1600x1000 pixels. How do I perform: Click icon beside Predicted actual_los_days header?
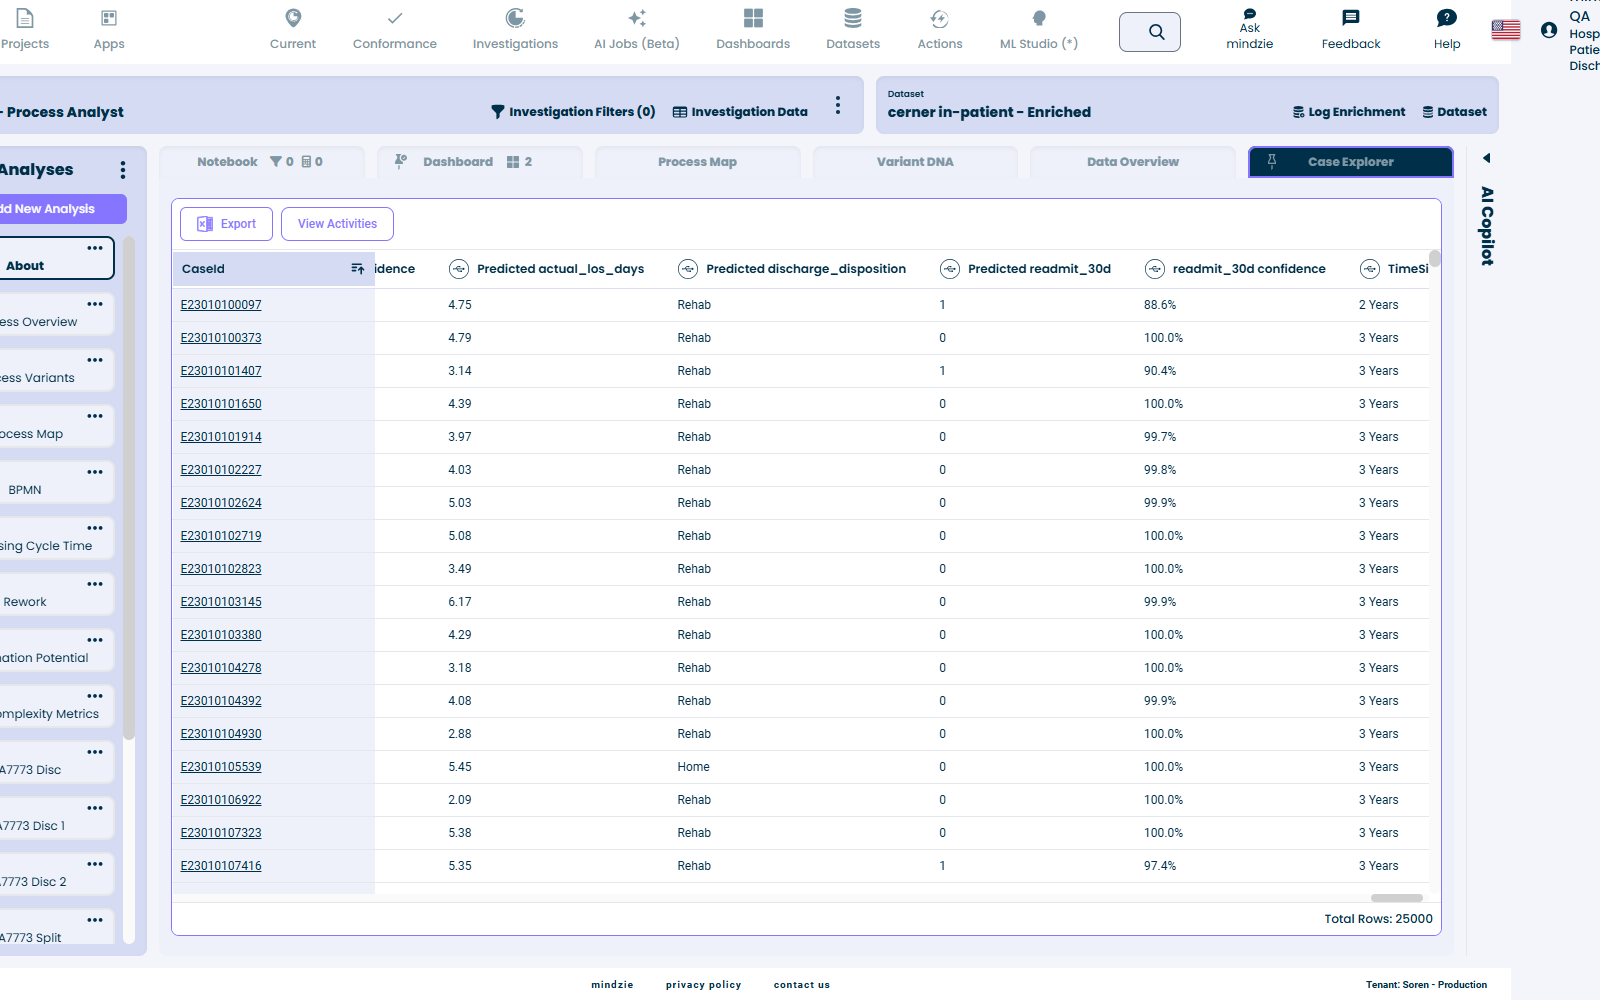click(459, 269)
